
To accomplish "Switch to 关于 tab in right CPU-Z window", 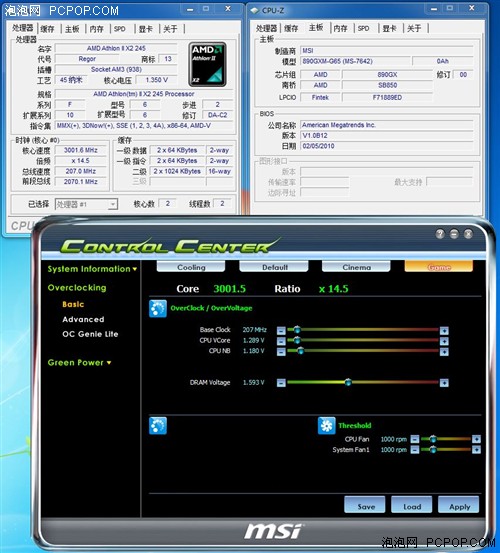I will pos(414,28).
